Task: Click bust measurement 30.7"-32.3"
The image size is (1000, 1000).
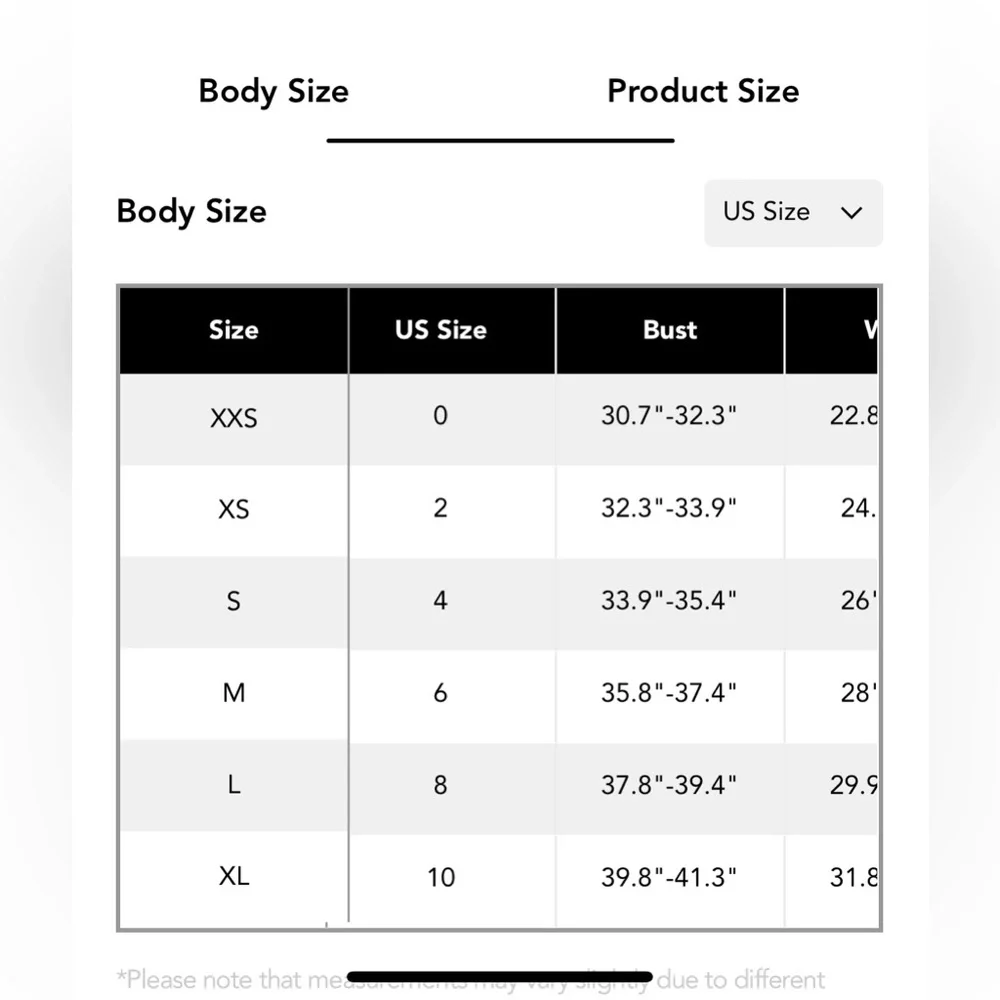Action: click(669, 416)
